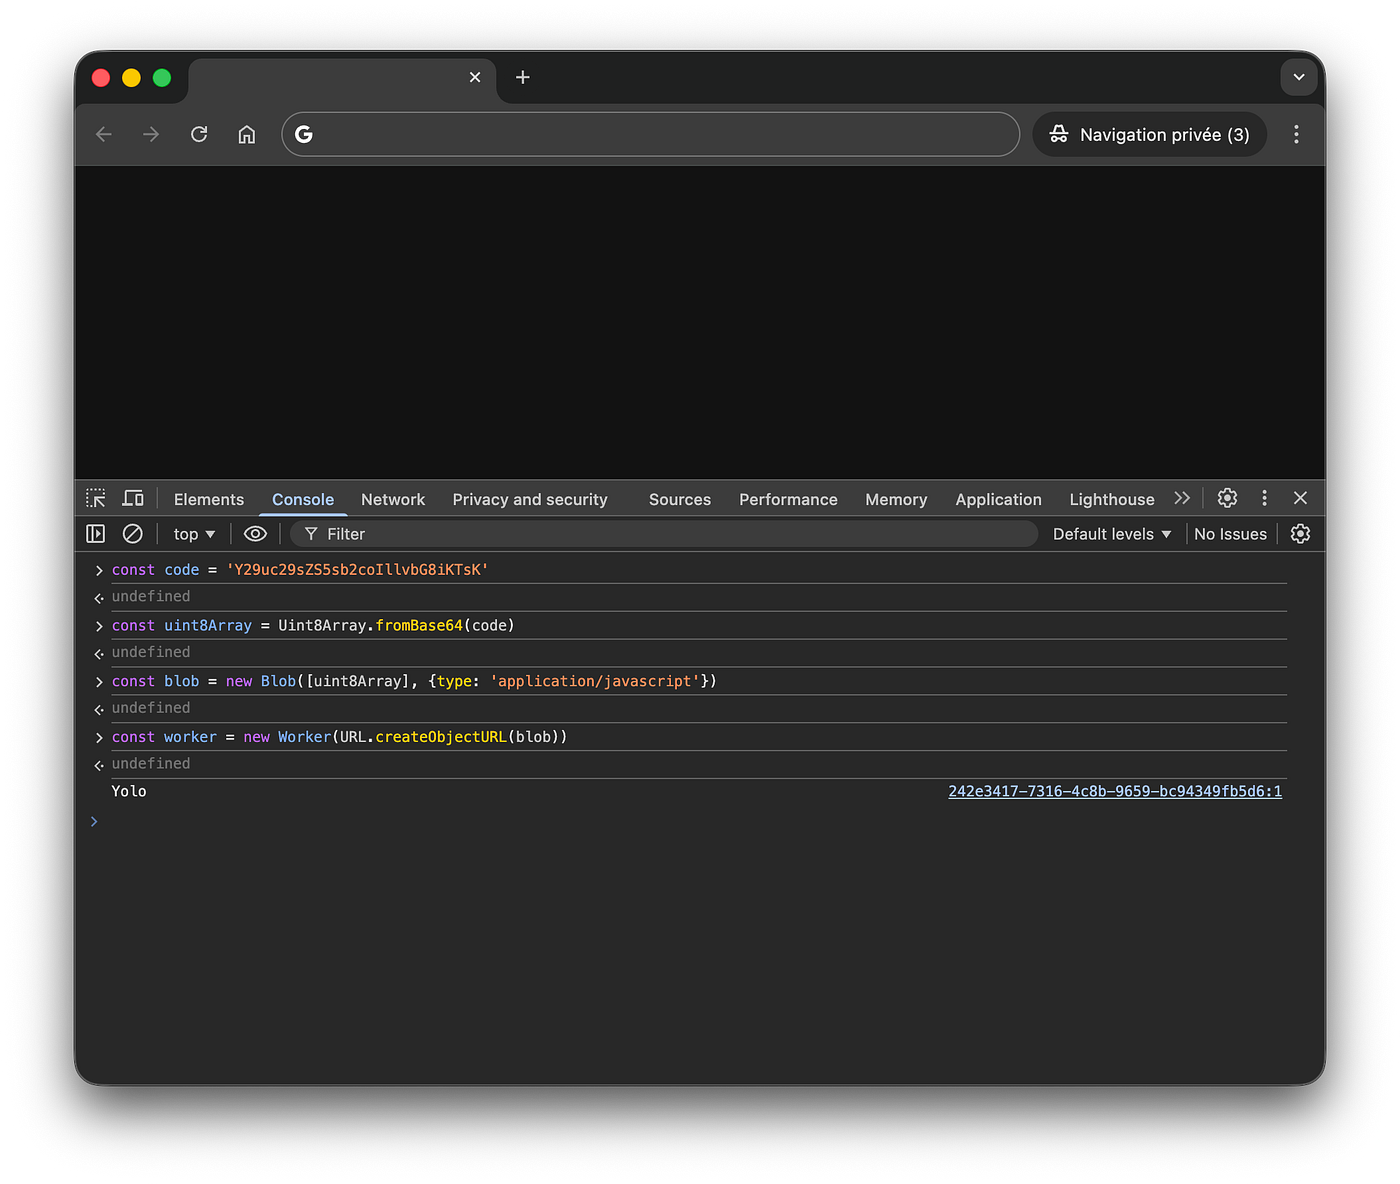Viewport: 1400px width, 1184px height.
Task: Select the inspect element tool
Action: click(95, 497)
